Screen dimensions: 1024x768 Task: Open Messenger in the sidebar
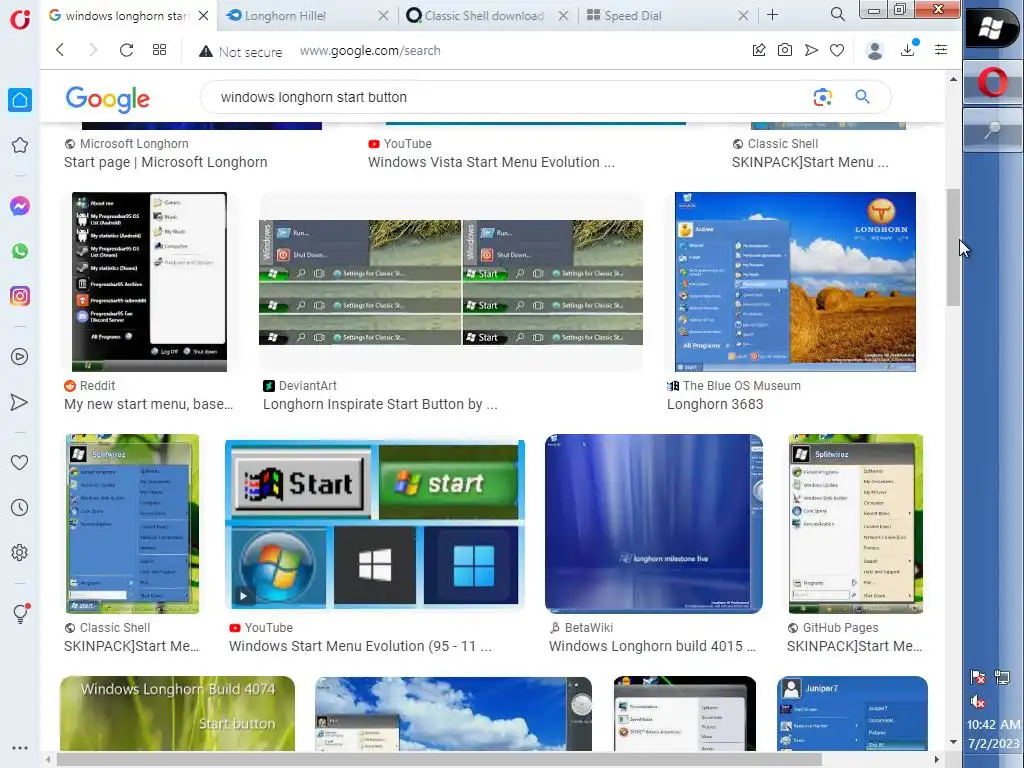(x=20, y=206)
